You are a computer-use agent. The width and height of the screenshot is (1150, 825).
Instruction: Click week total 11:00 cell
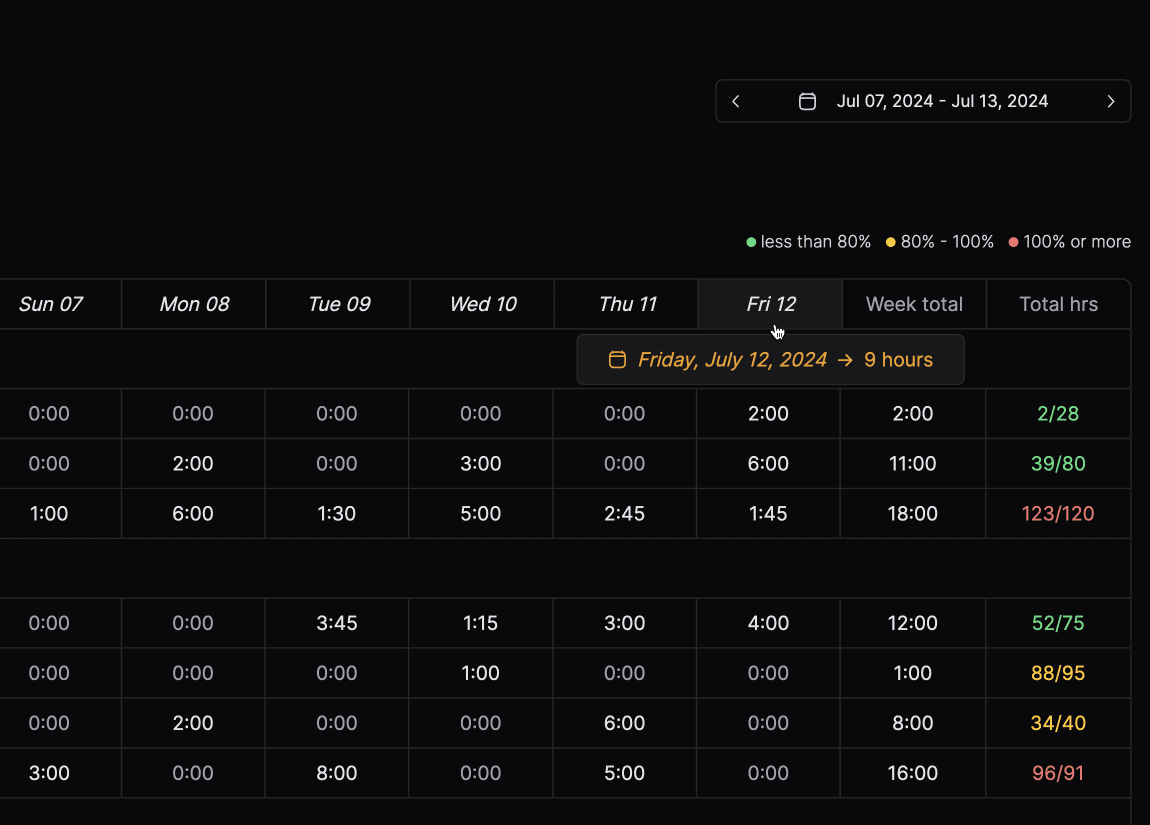912,463
